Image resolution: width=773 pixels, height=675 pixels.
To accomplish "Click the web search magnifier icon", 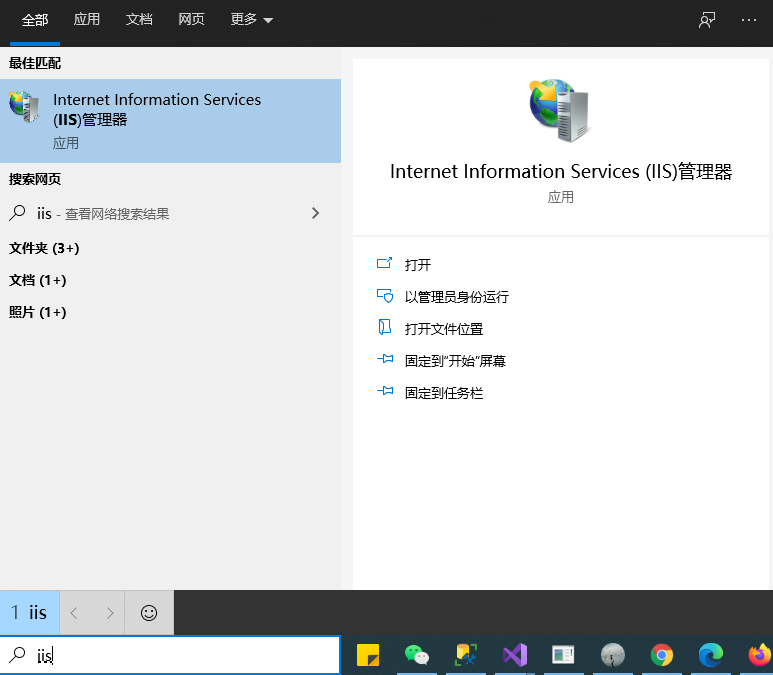I will click(x=17, y=213).
